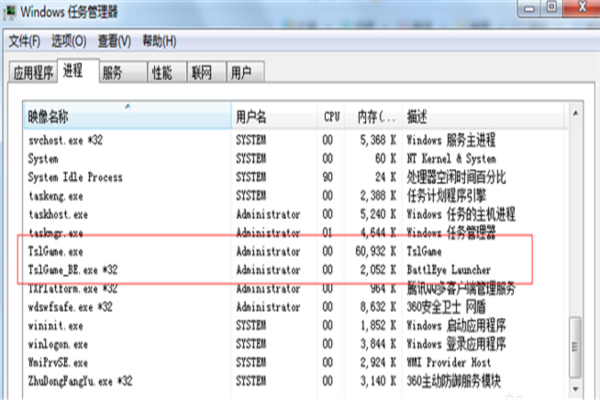Select the System Idle Process row
This screenshot has width=600, height=400.
coord(75,177)
